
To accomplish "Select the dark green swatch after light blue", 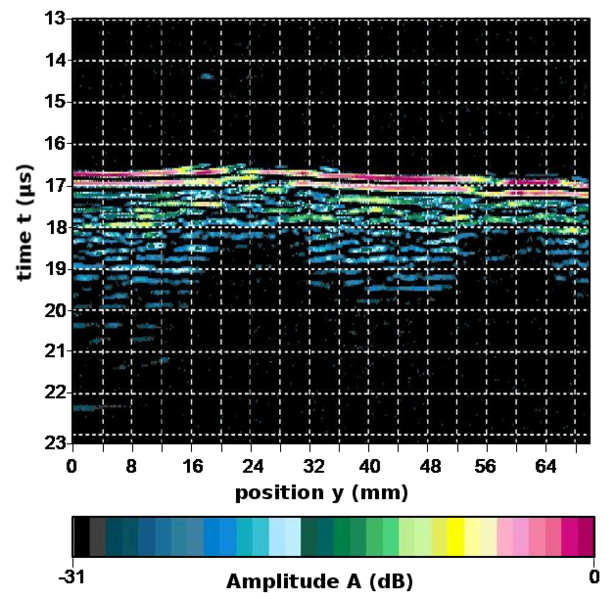I will (x=310, y=536).
